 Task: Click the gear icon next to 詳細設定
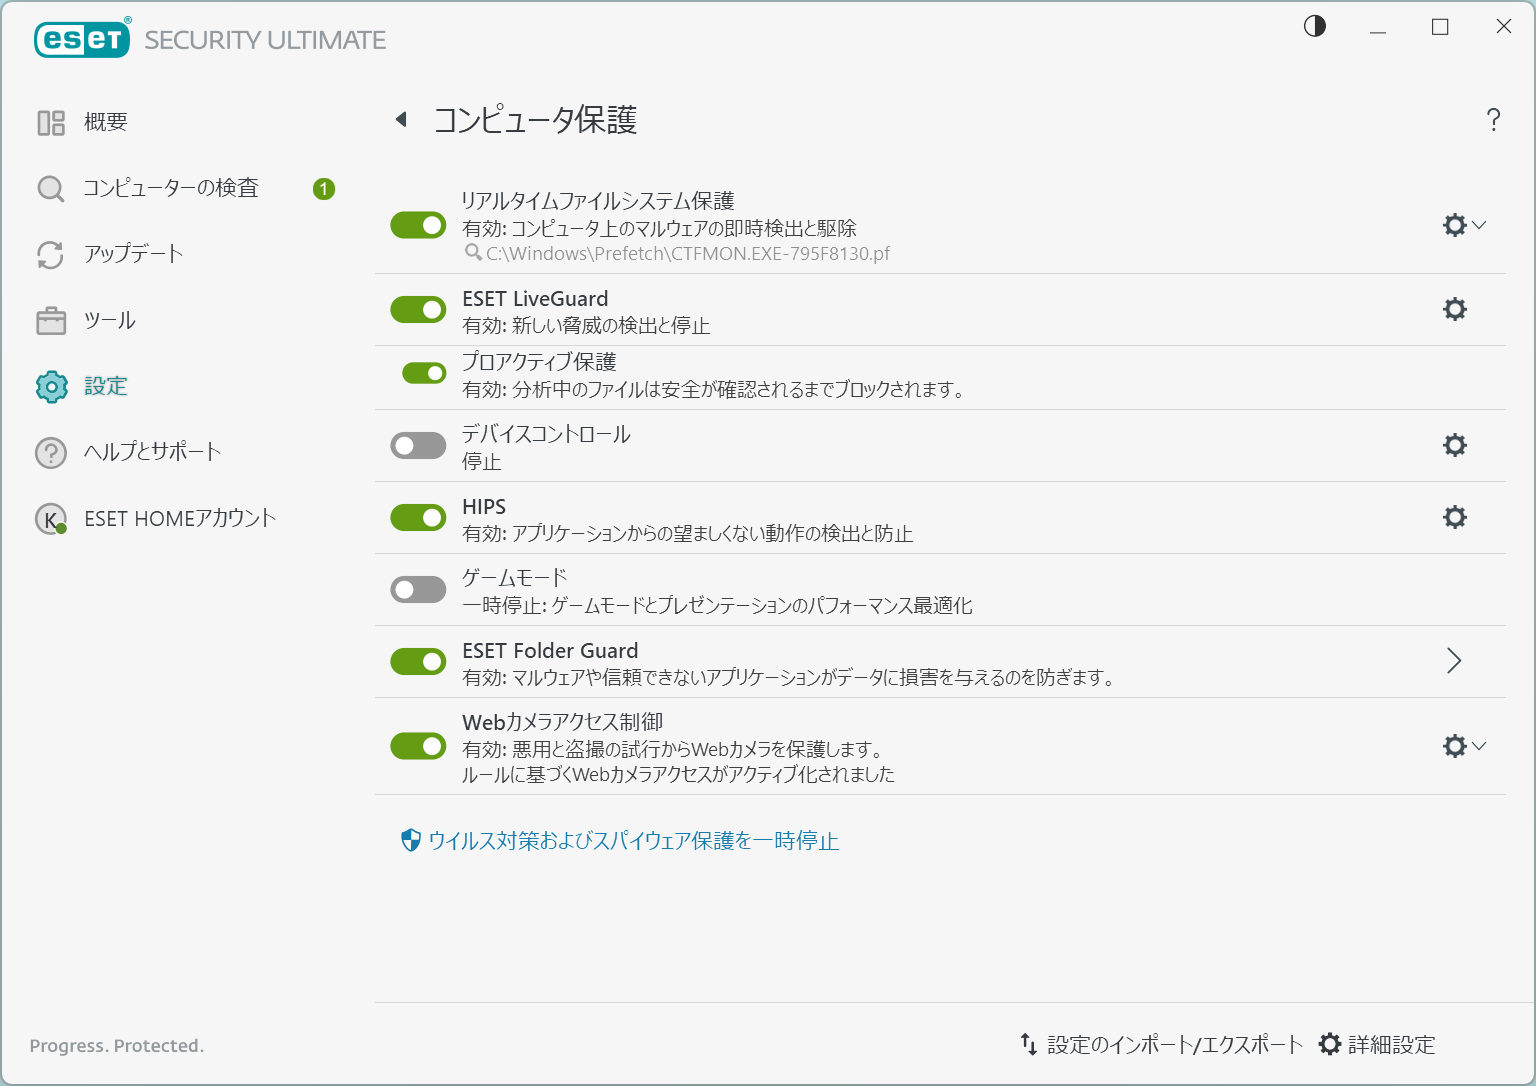pos(1330,1044)
